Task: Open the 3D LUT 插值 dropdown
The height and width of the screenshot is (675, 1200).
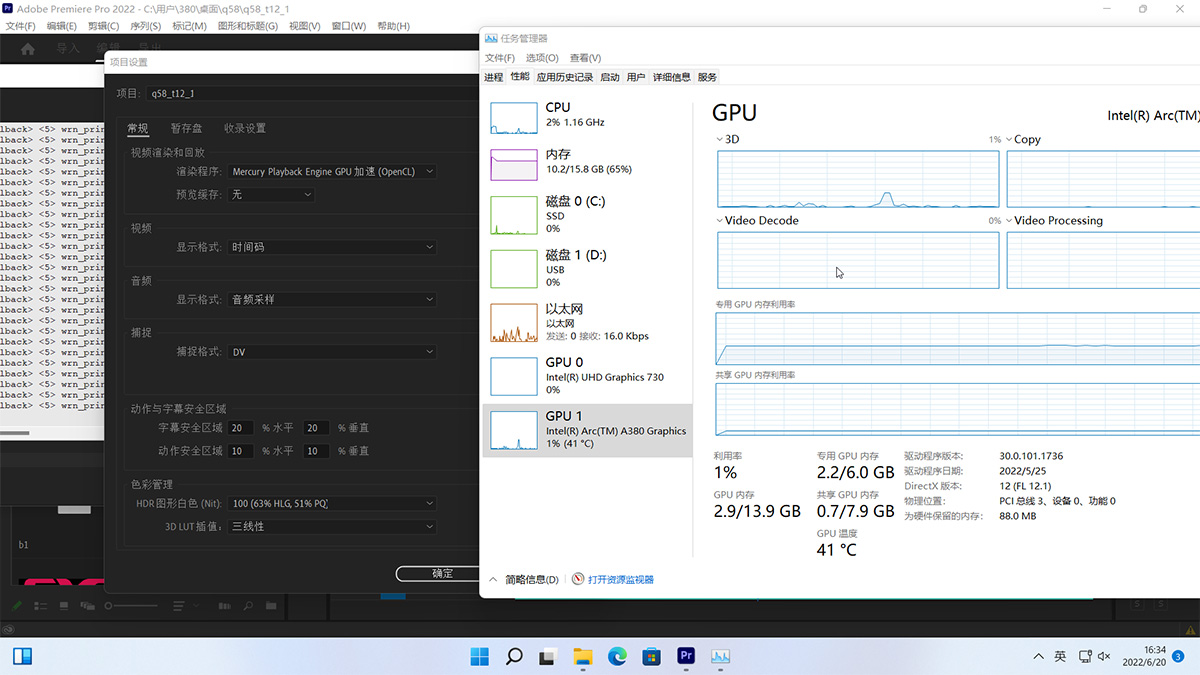Action: (333, 526)
